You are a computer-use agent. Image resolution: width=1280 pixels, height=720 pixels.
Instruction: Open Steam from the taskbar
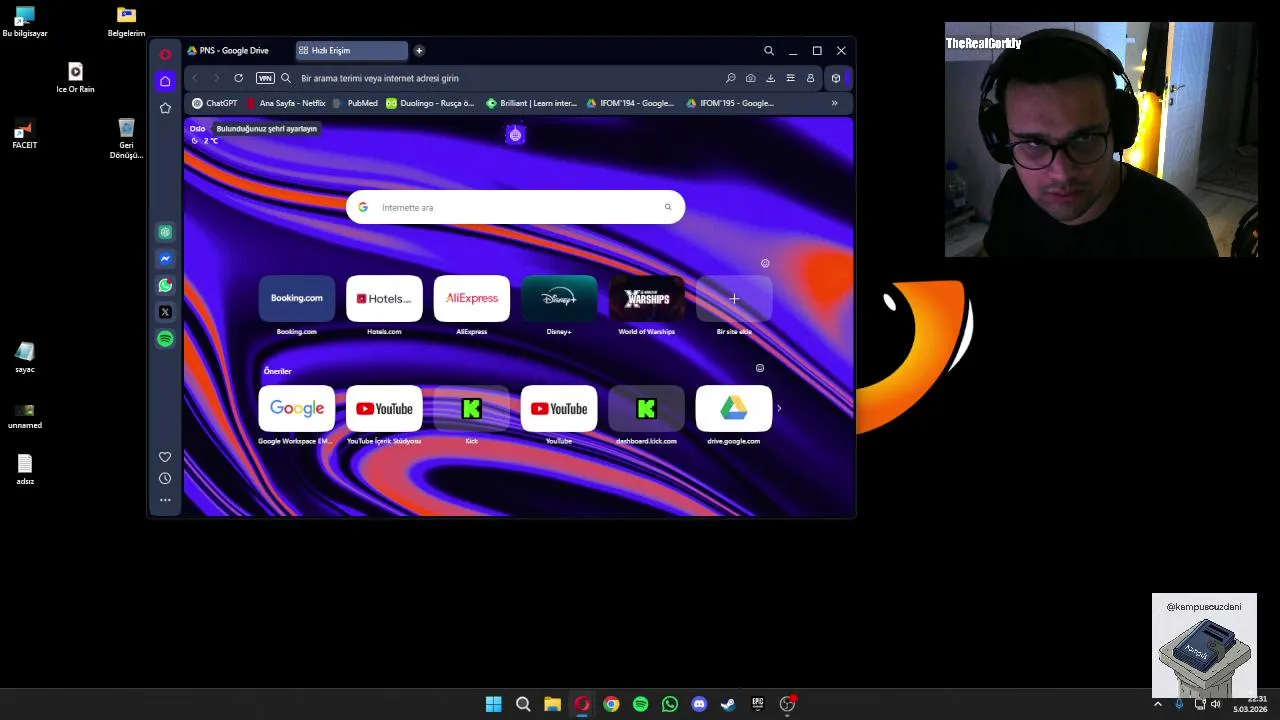pyautogui.click(x=728, y=704)
